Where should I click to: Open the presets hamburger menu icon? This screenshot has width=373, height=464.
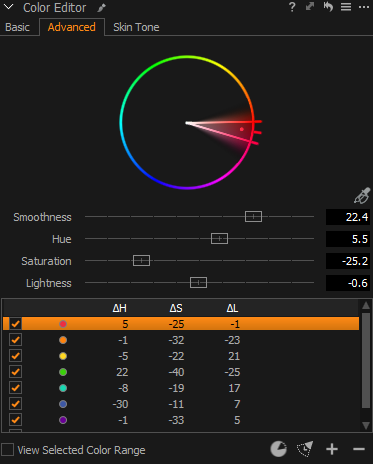point(346,7)
